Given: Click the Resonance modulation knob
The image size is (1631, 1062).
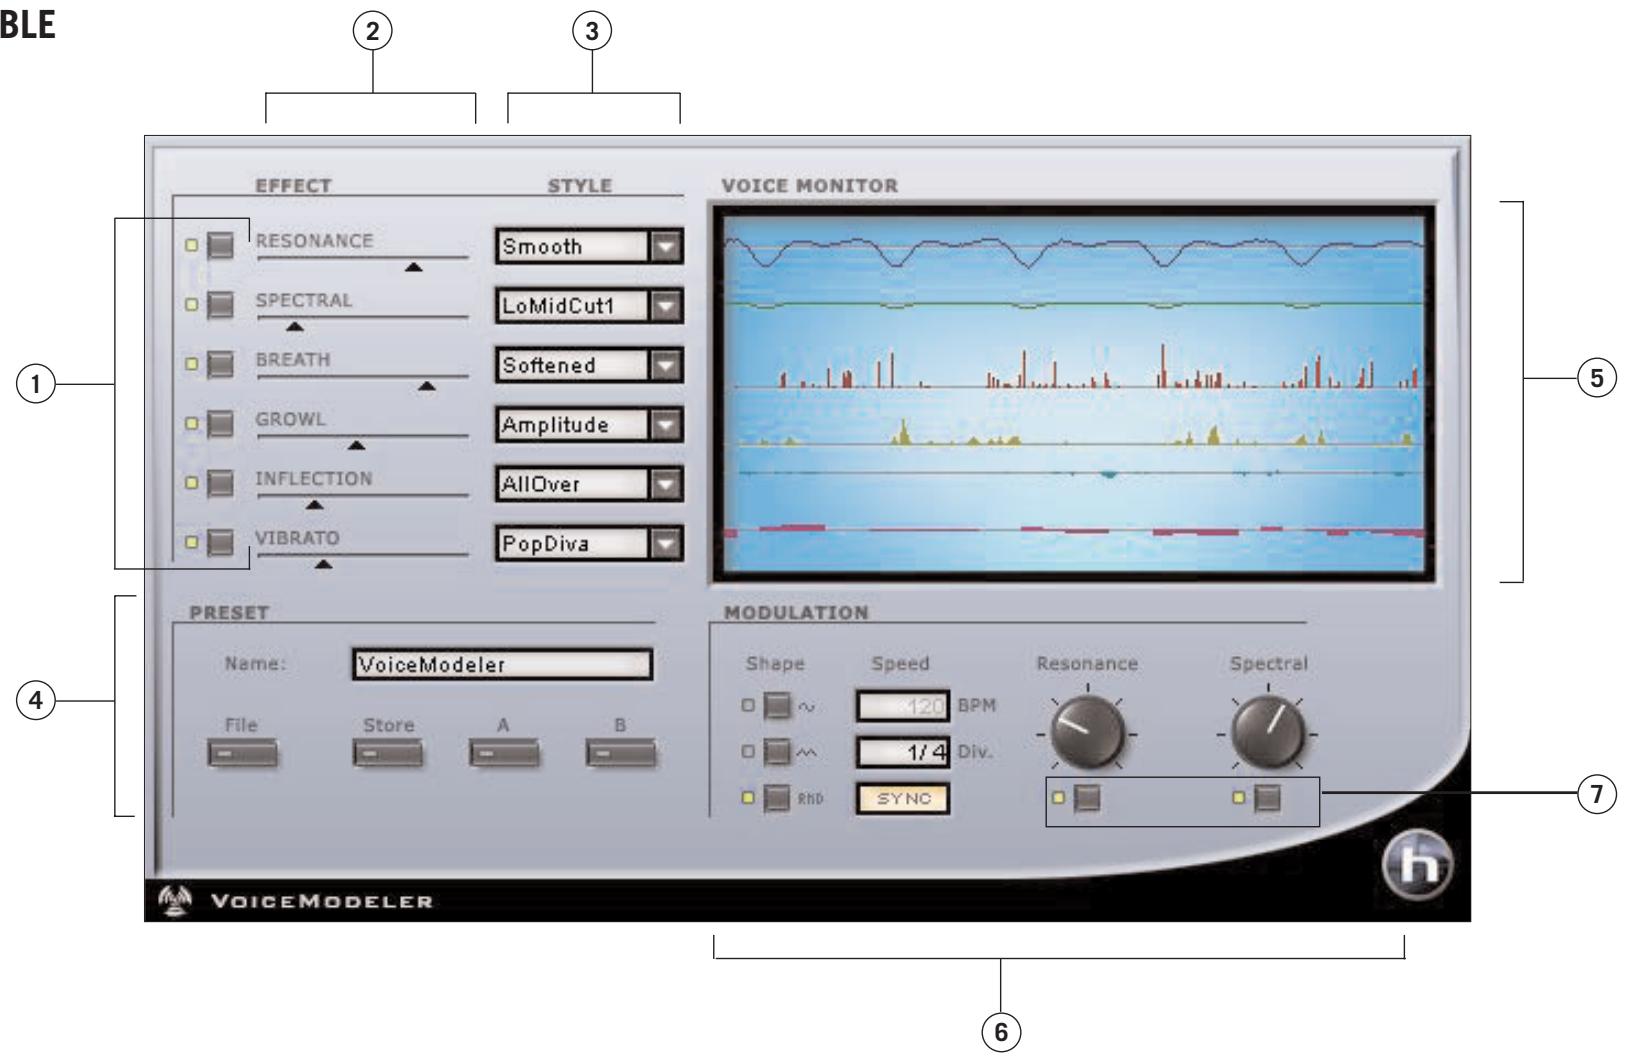Looking at the screenshot, I should coord(1088,733).
